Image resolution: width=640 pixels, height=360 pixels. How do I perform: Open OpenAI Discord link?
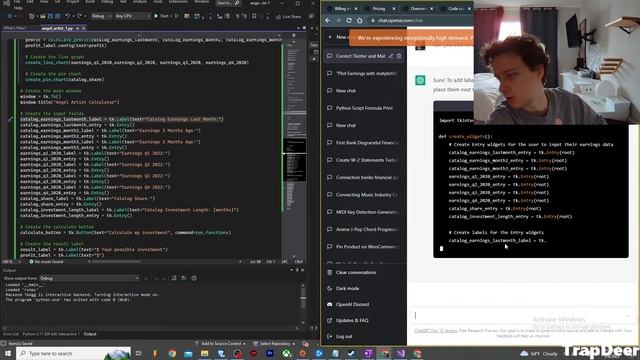click(352, 304)
